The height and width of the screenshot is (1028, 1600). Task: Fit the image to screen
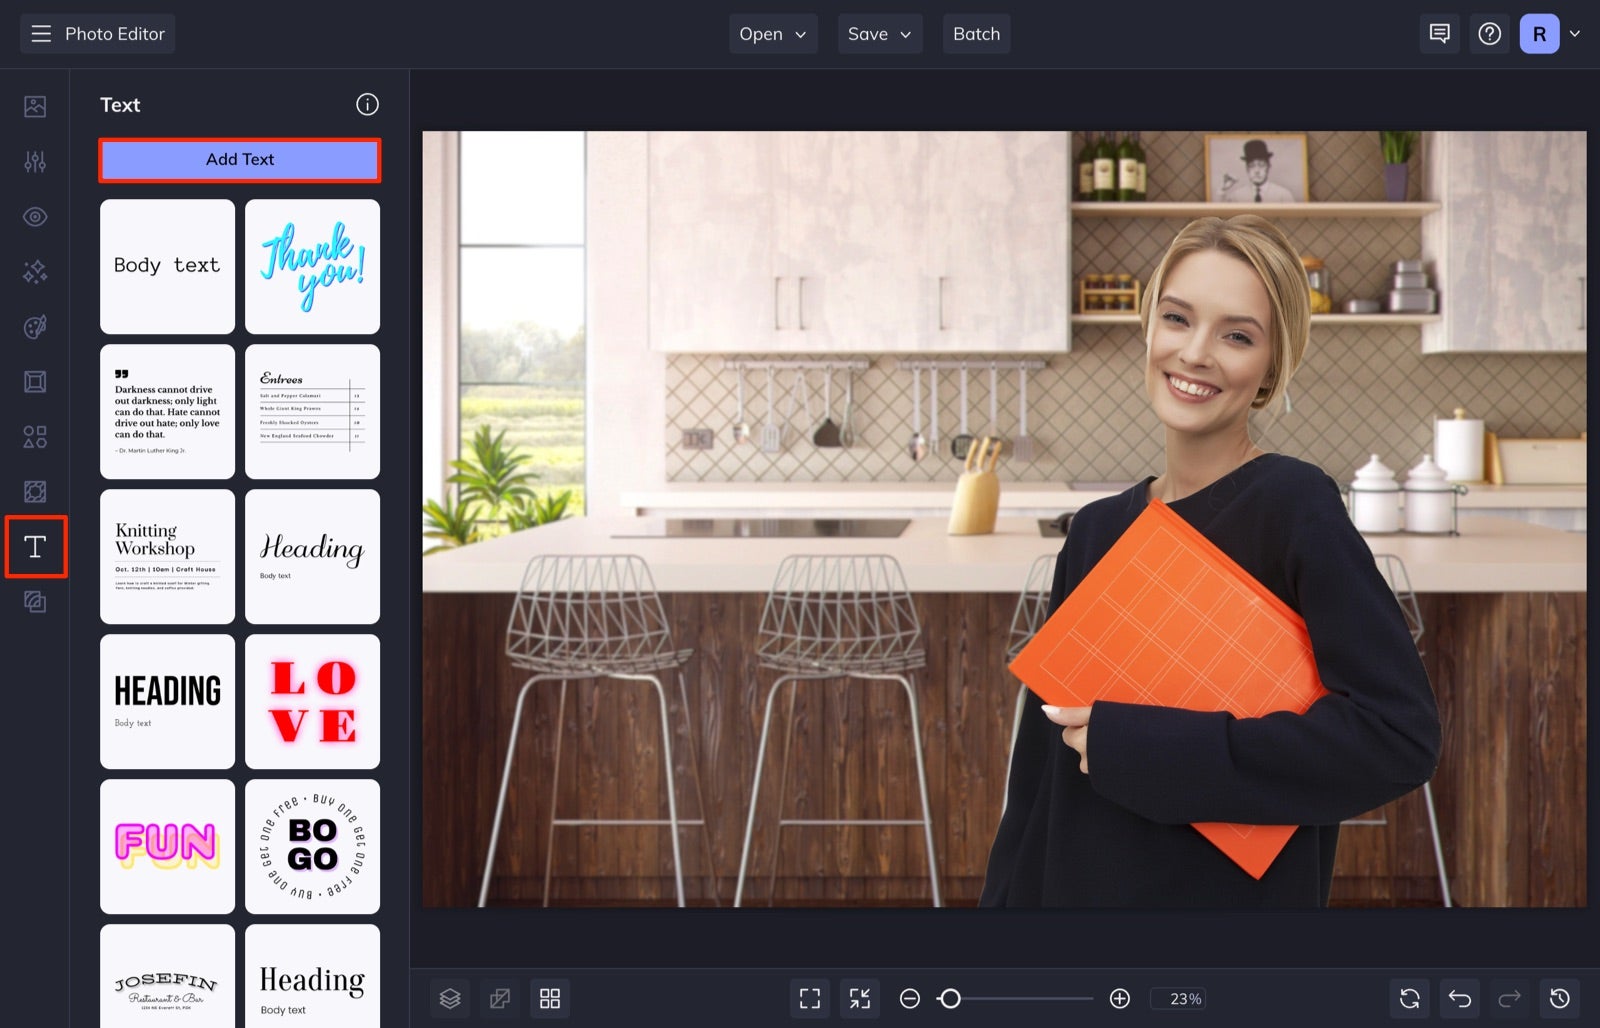[810, 998]
